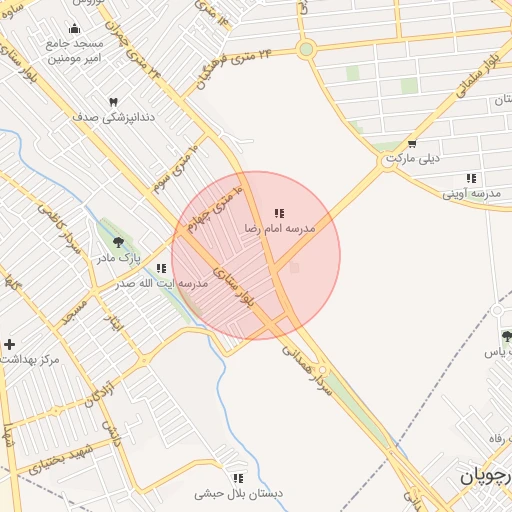Select the tree icon near پارک یاس

point(507,336)
